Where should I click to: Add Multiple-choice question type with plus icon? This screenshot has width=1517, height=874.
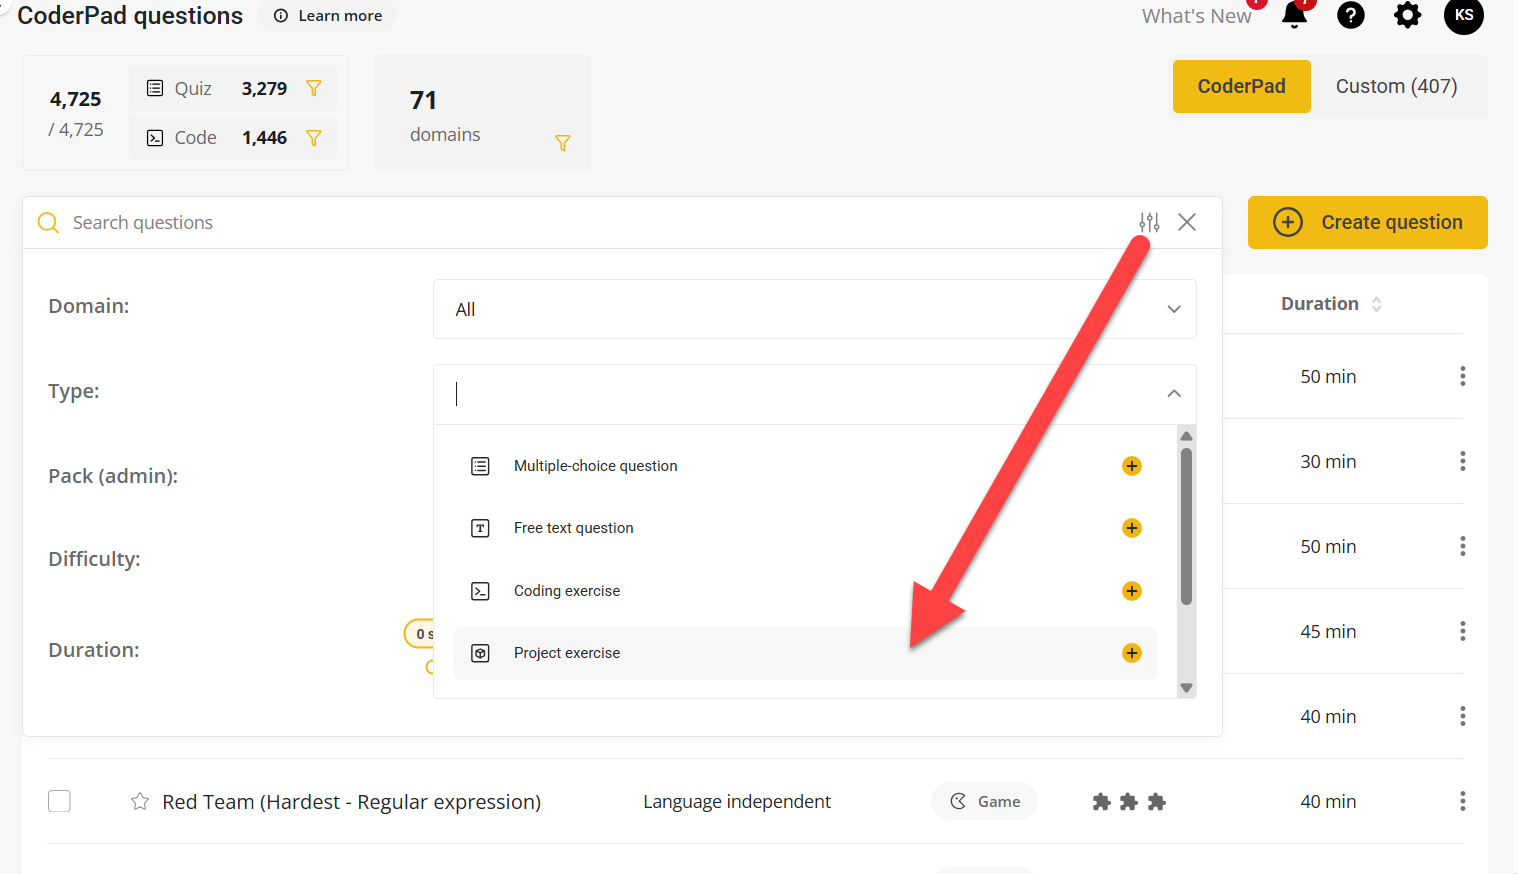(x=1131, y=466)
